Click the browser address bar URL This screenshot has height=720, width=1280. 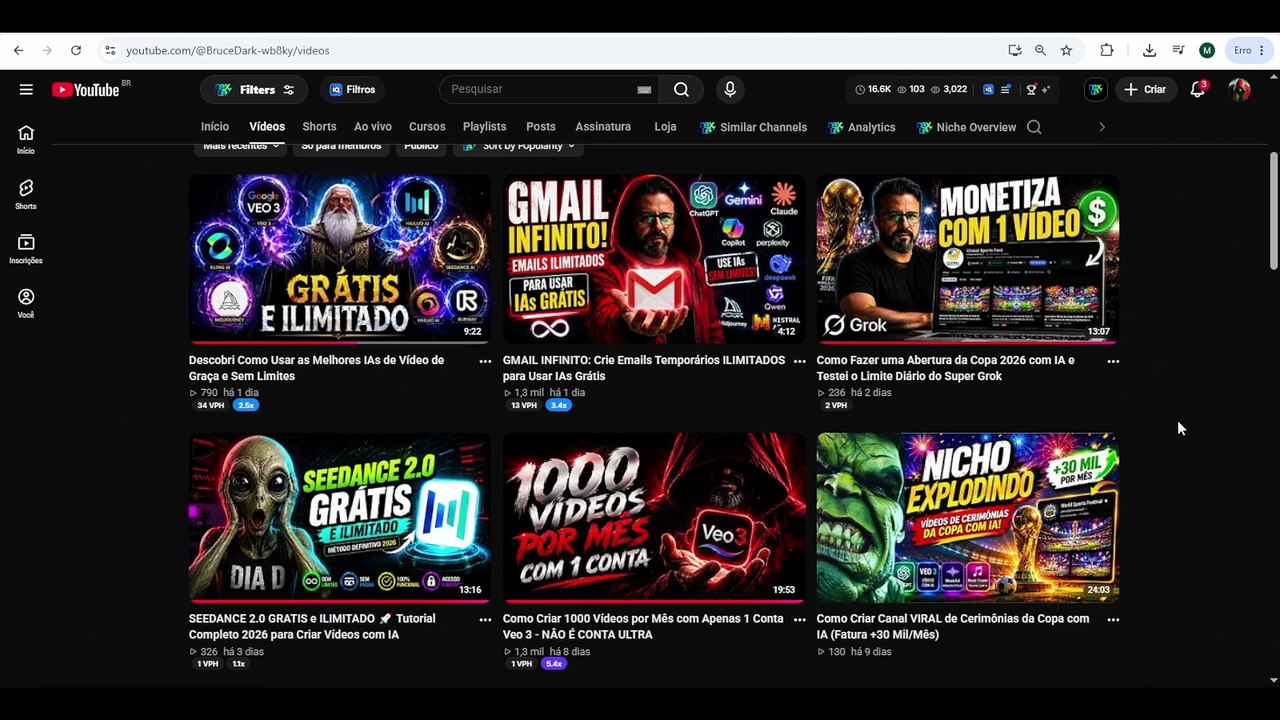(228, 50)
